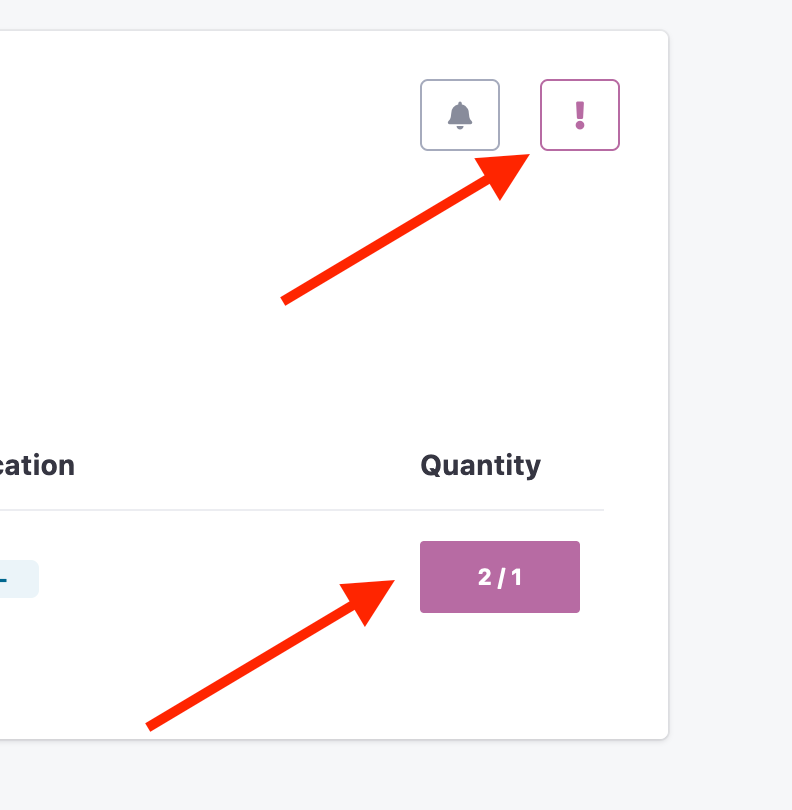
Task: Open notifications via the gray bell button
Action: [x=460, y=115]
